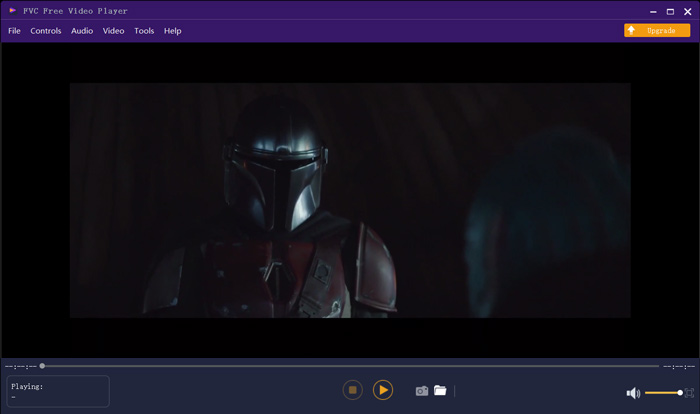Open the Video menu
This screenshot has height=414, width=700.
(x=113, y=31)
